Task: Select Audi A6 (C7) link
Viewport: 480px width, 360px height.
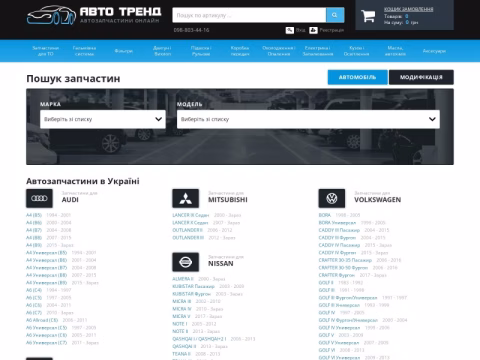Action: coord(34,313)
